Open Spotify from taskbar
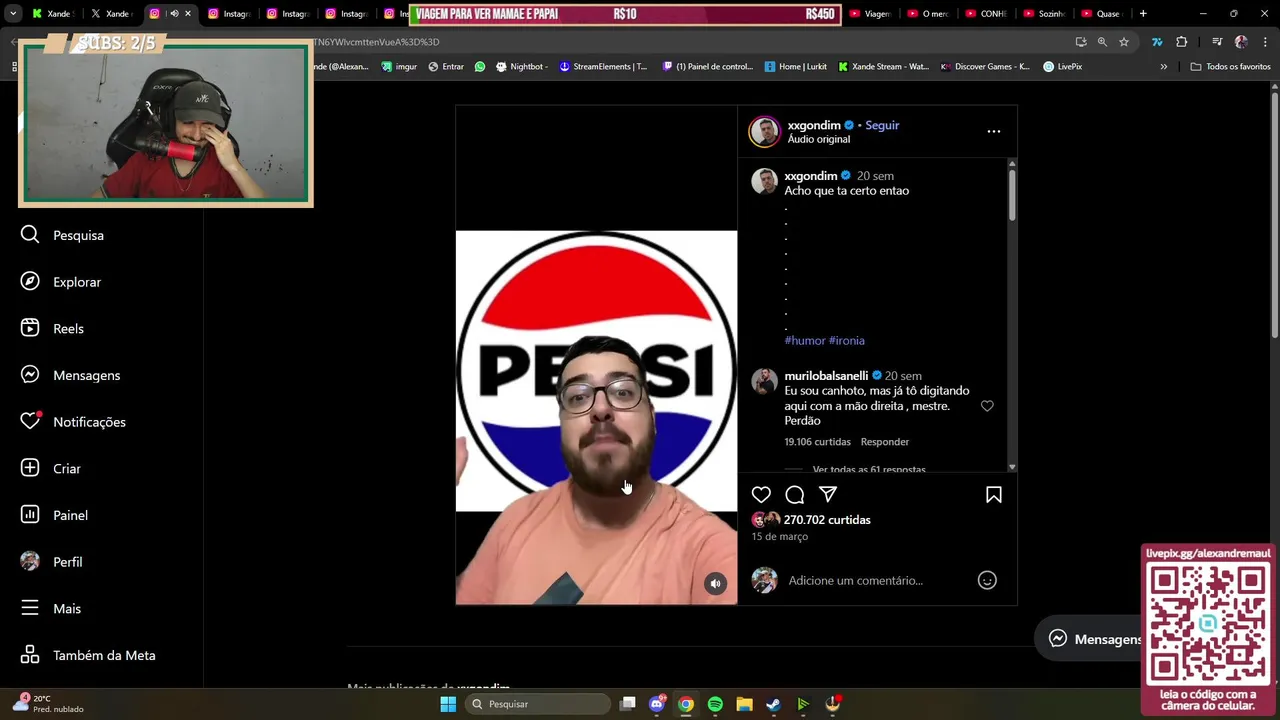This screenshot has width=1280, height=720. [x=715, y=704]
